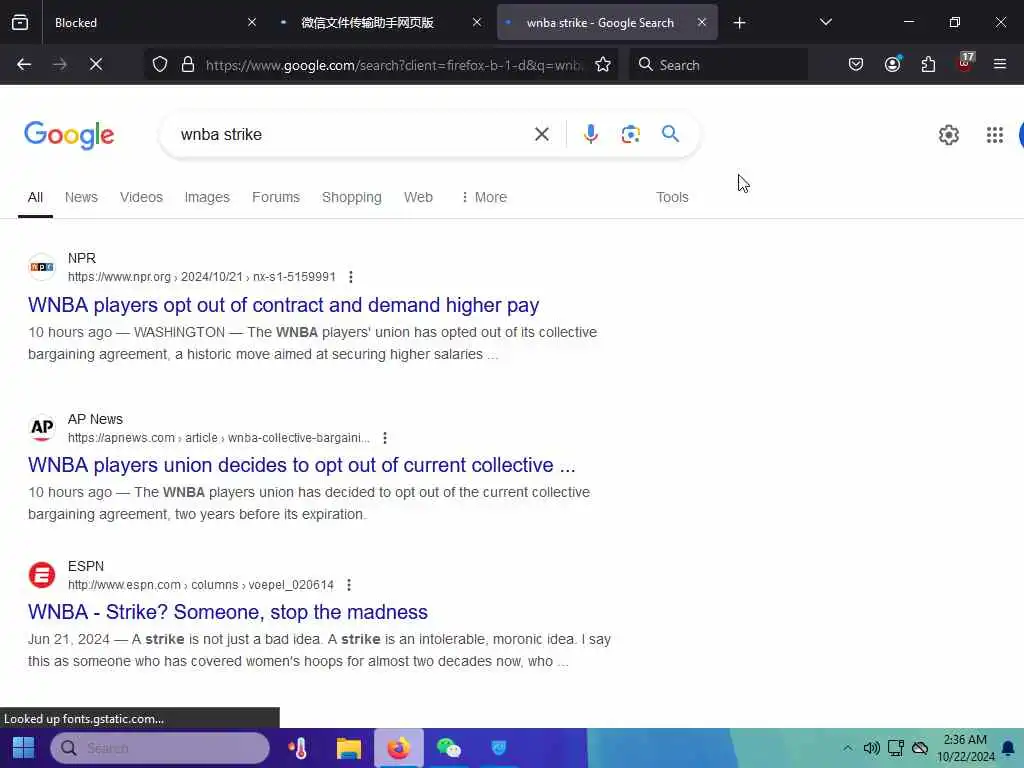The width and height of the screenshot is (1024, 768).
Task: Close the wnba strike Google Search tab
Action: click(701, 22)
